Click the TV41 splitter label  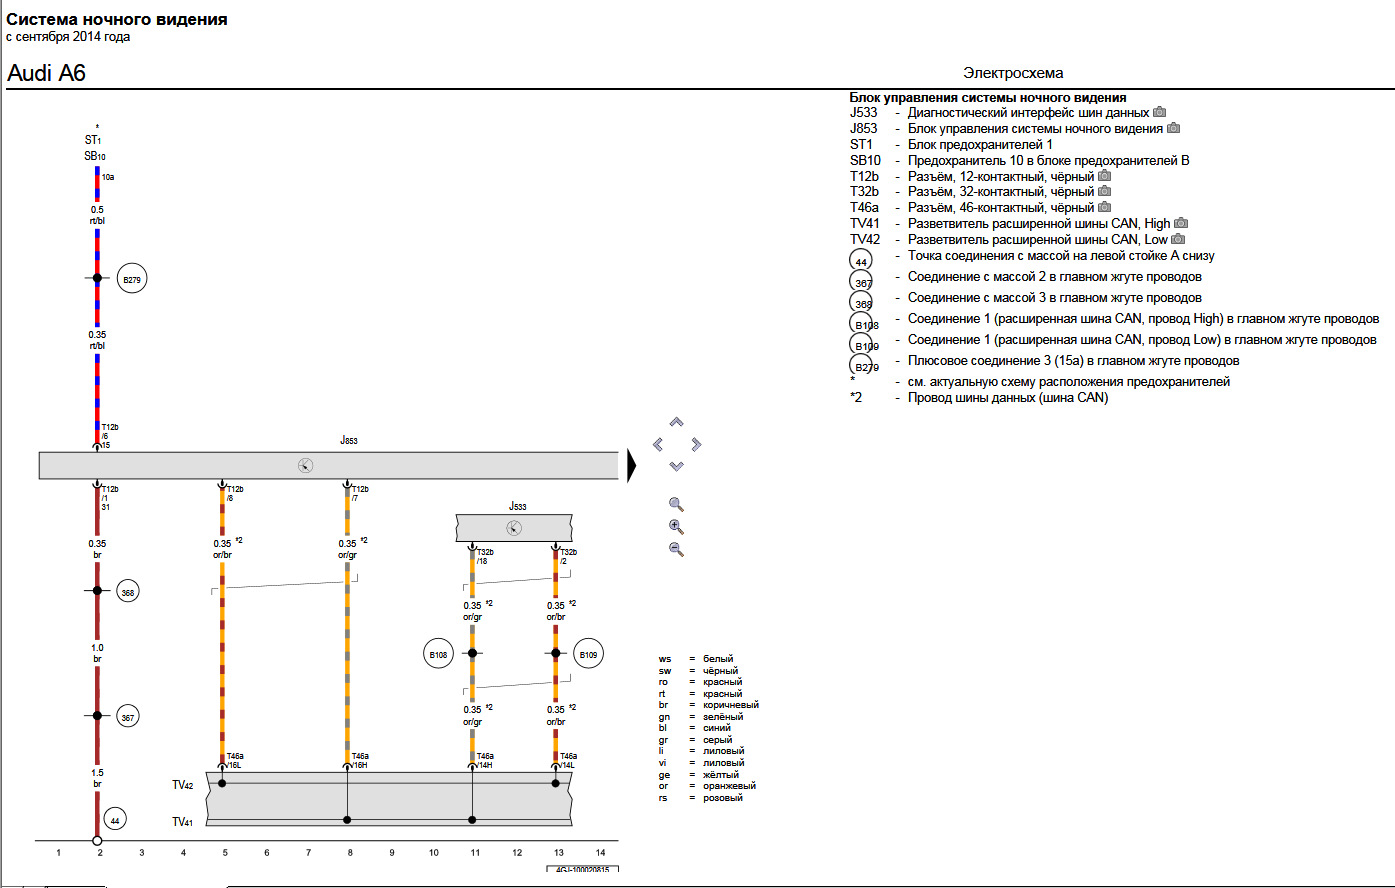pyautogui.click(x=182, y=822)
